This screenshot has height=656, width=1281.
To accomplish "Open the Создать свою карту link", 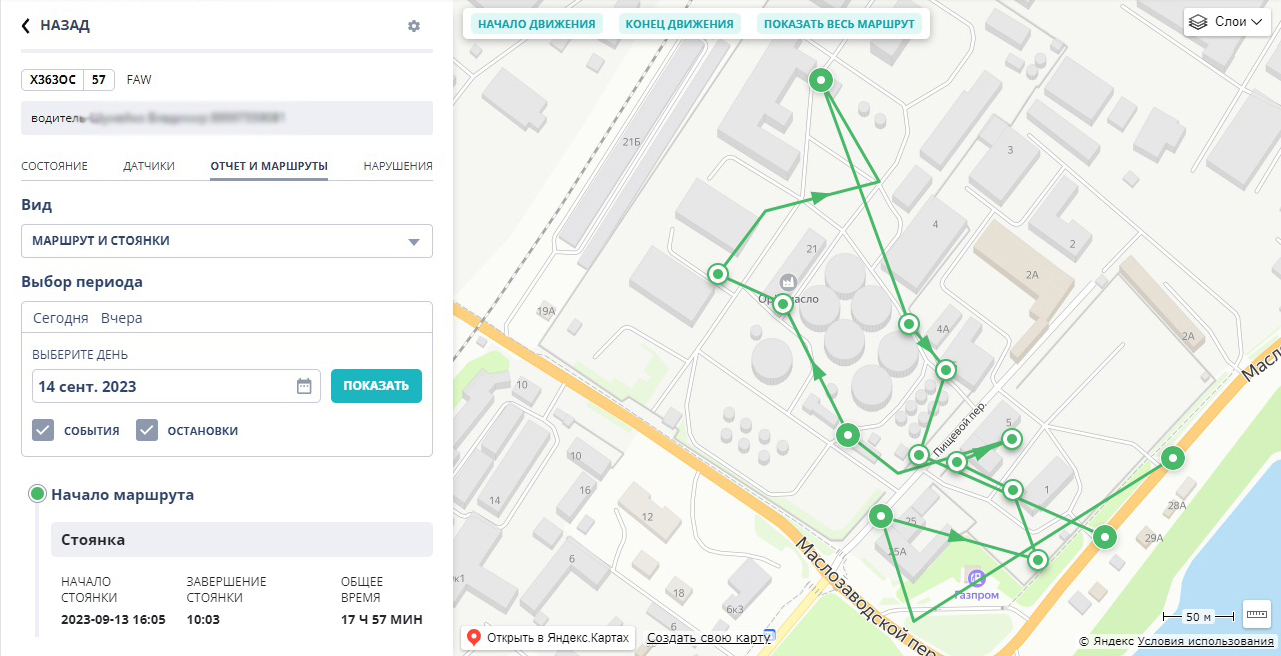I will tap(708, 638).
